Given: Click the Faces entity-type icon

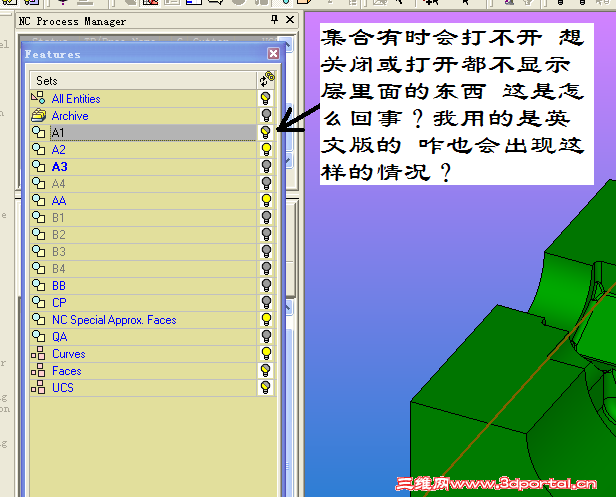Looking at the screenshot, I should pyautogui.click(x=38, y=370).
